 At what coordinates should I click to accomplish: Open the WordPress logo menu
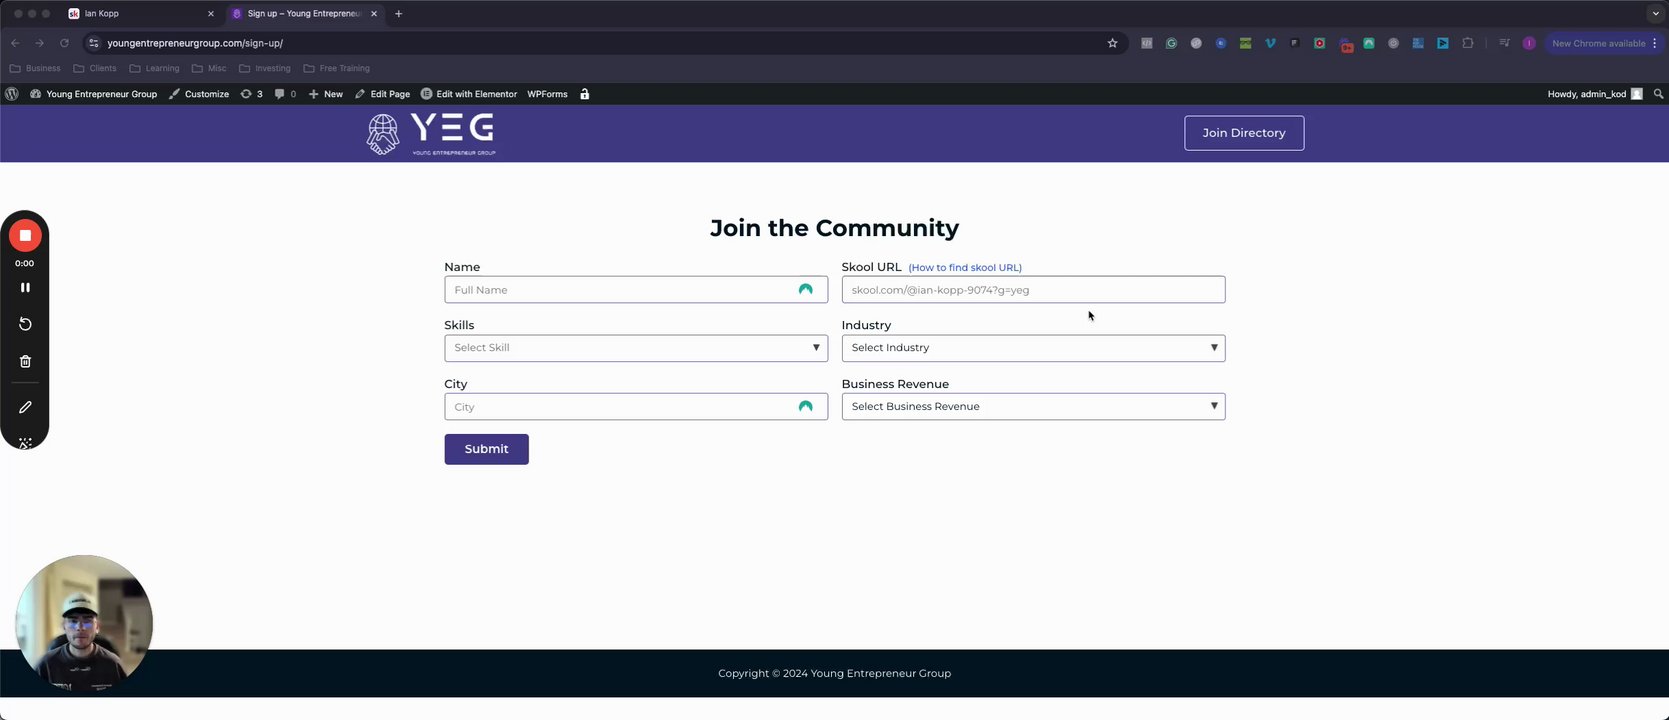click(x=12, y=94)
